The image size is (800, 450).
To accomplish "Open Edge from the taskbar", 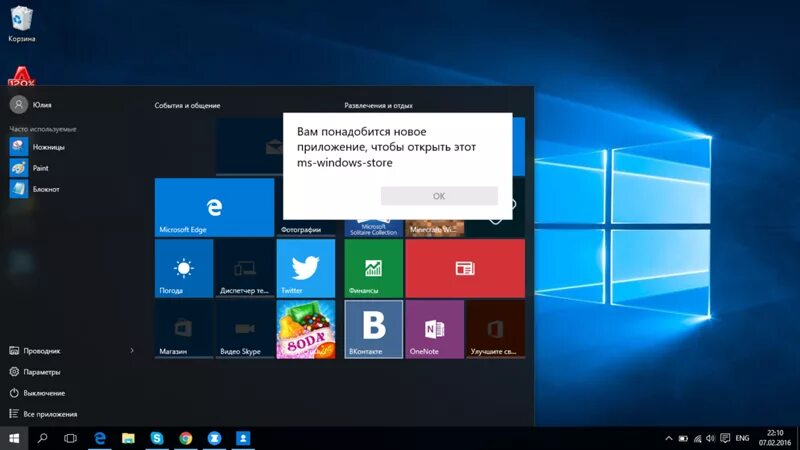I will 100,438.
